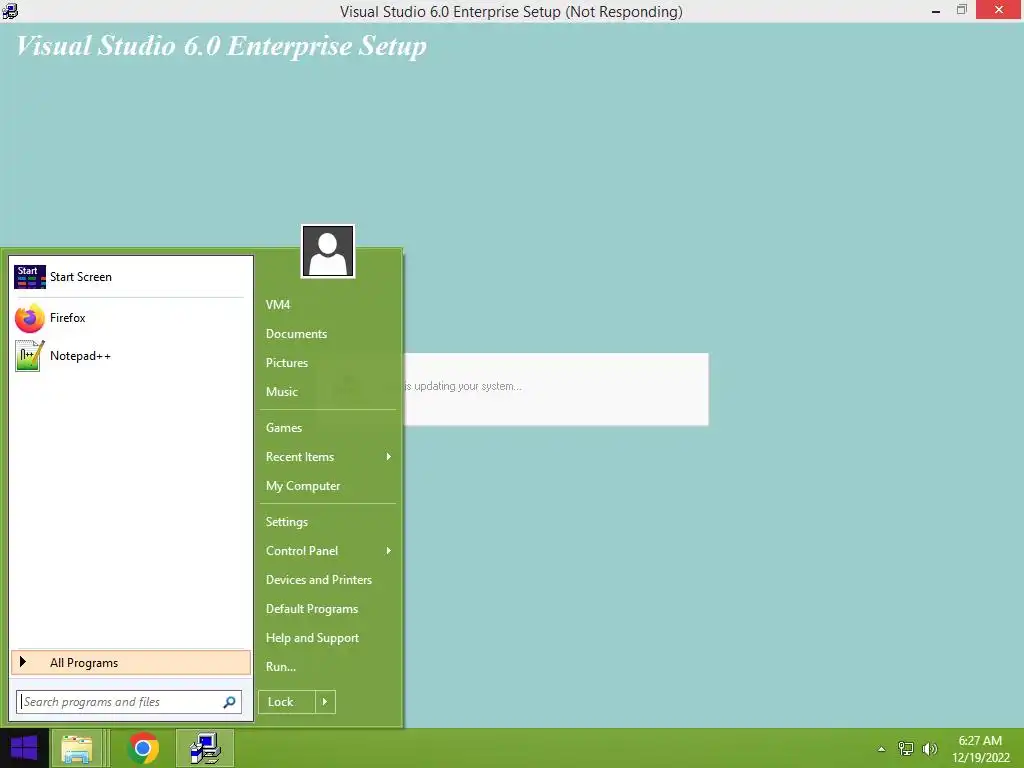This screenshot has width=1024, height=768.
Task: Open Notepad++ from the Start menu
Action: click(x=131, y=356)
